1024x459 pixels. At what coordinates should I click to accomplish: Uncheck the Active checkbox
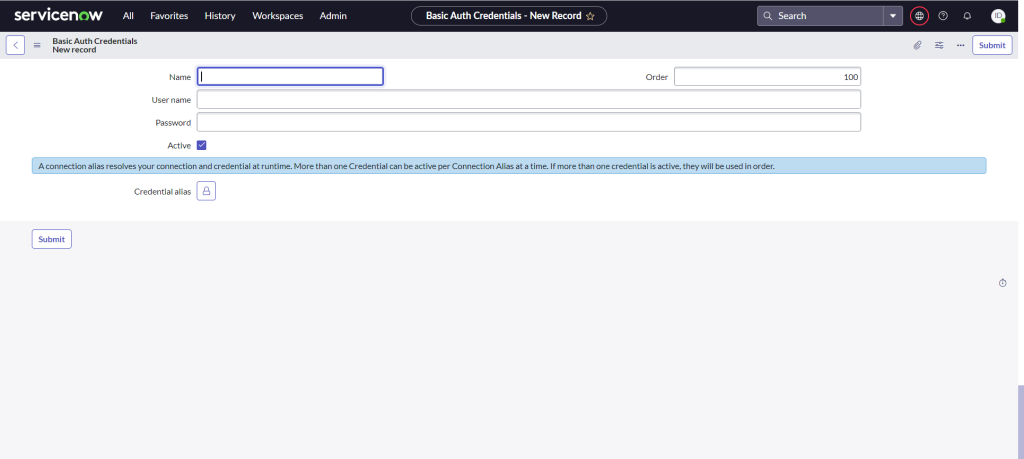pyautogui.click(x=202, y=145)
